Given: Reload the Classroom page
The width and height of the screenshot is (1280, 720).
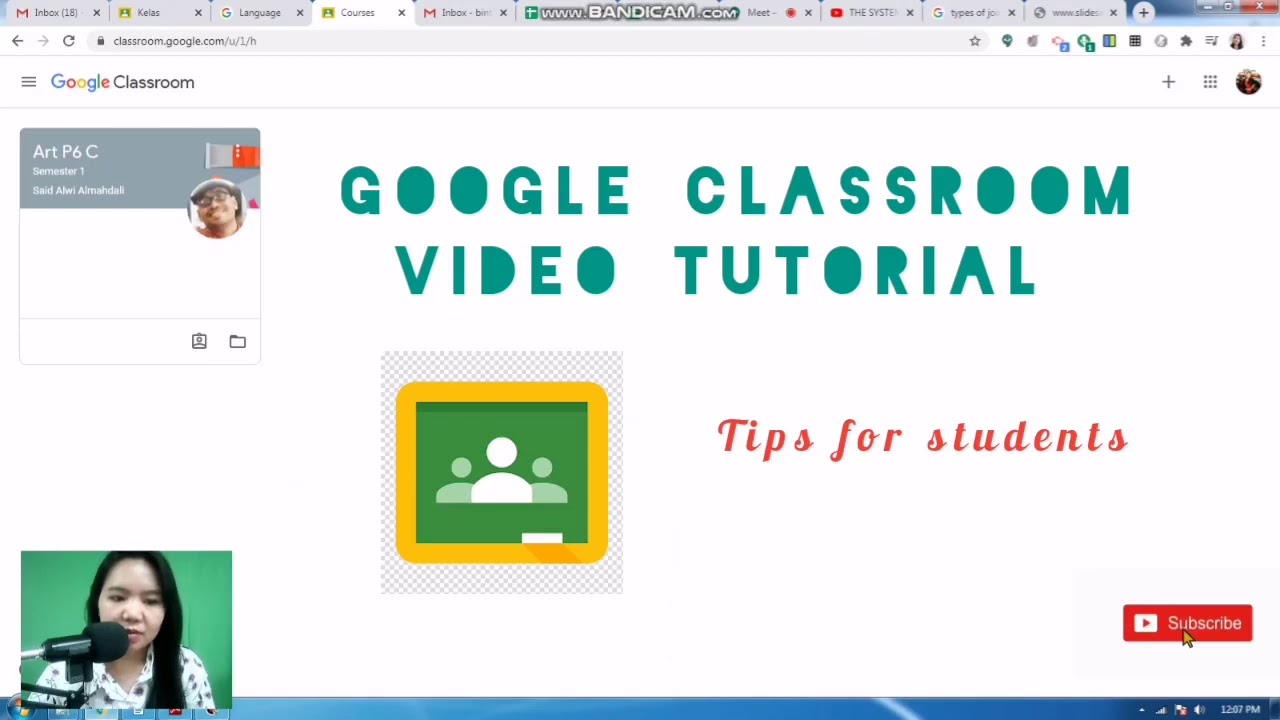Looking at the screenshot, I should pos(68,41).
